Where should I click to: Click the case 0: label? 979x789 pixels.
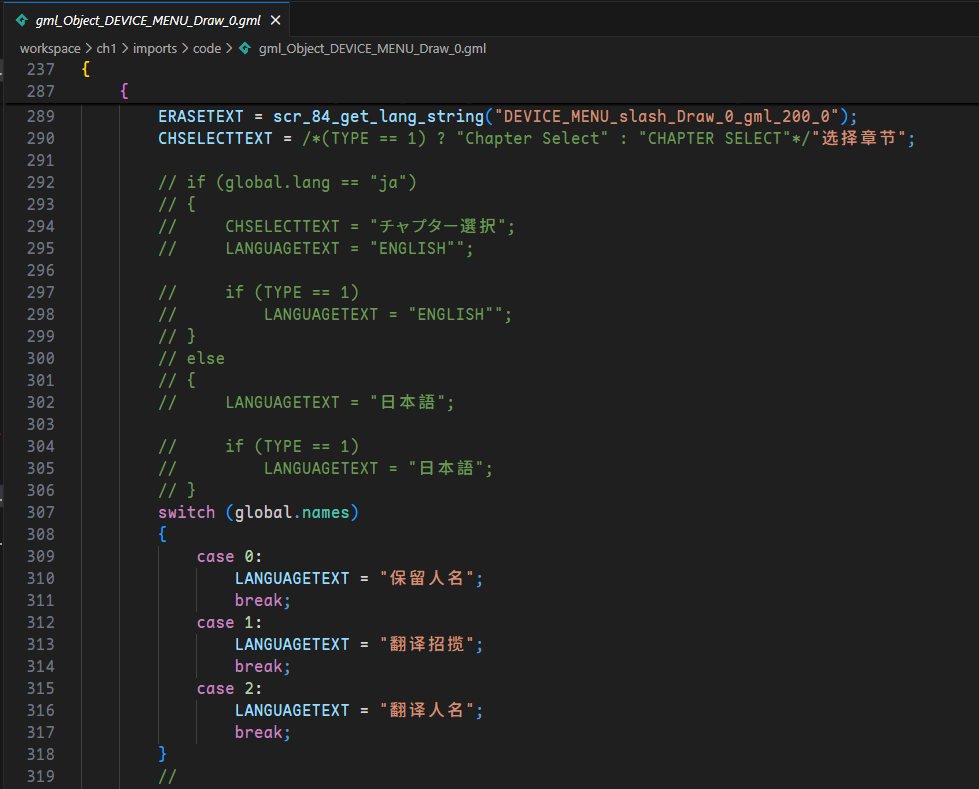coord(229,556)
